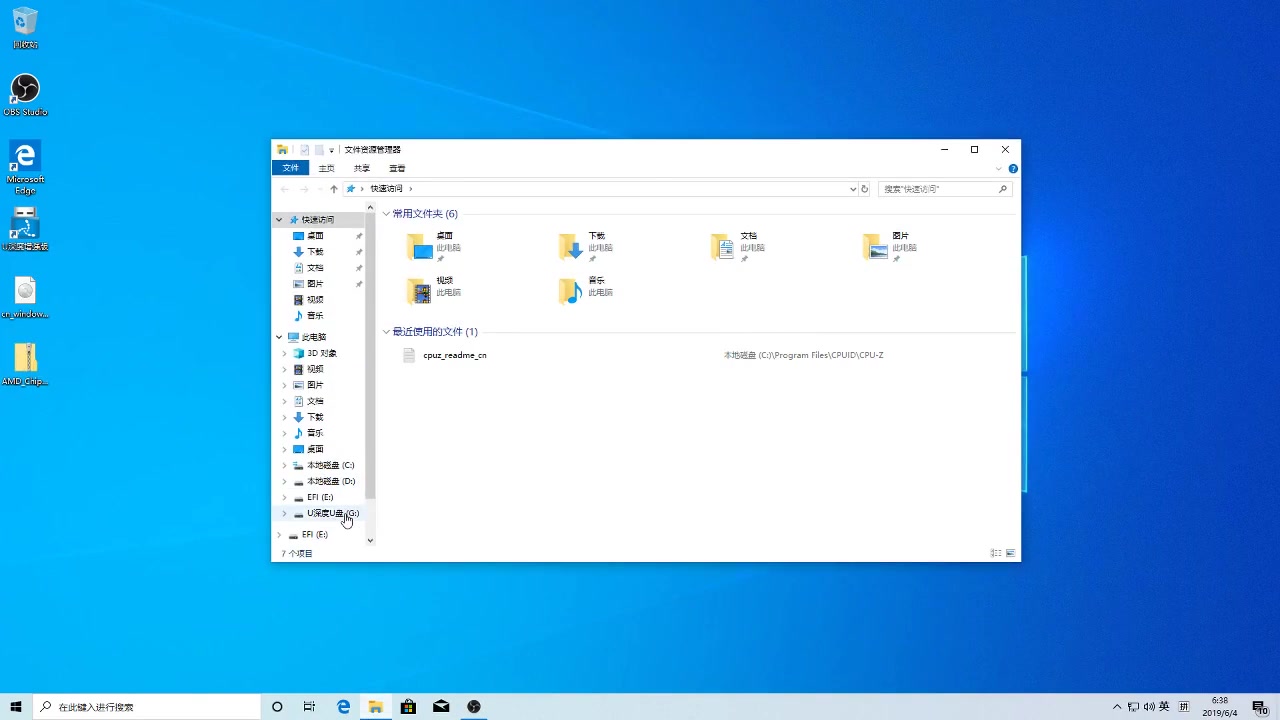Select the pinned 图片 under 快速访问
Viewport: 1280px width, 720px height.
coord(315,284)
